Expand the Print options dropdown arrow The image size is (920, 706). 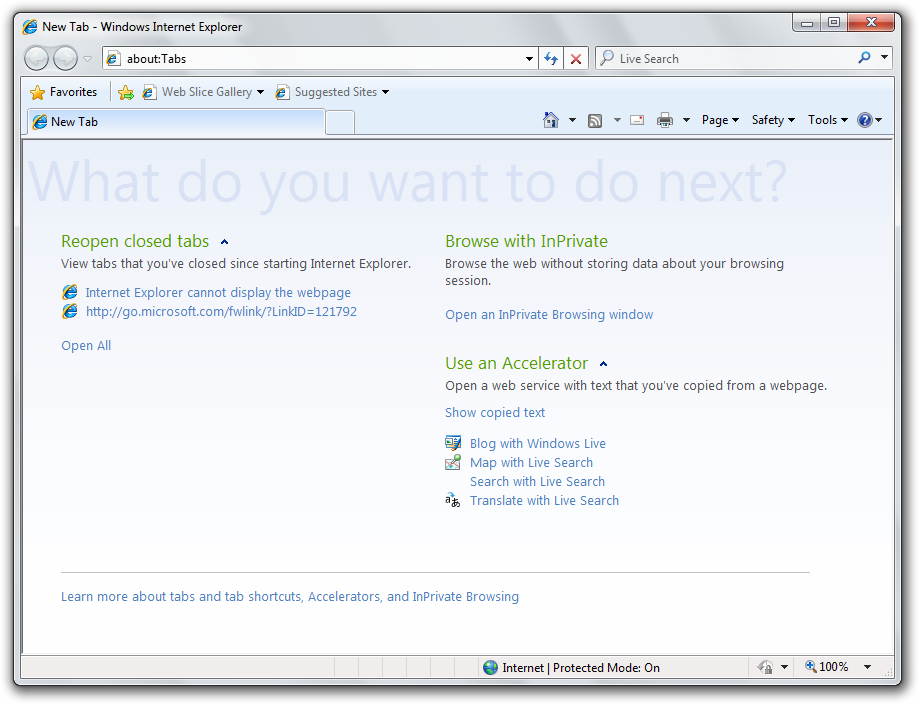coord(686,120)
